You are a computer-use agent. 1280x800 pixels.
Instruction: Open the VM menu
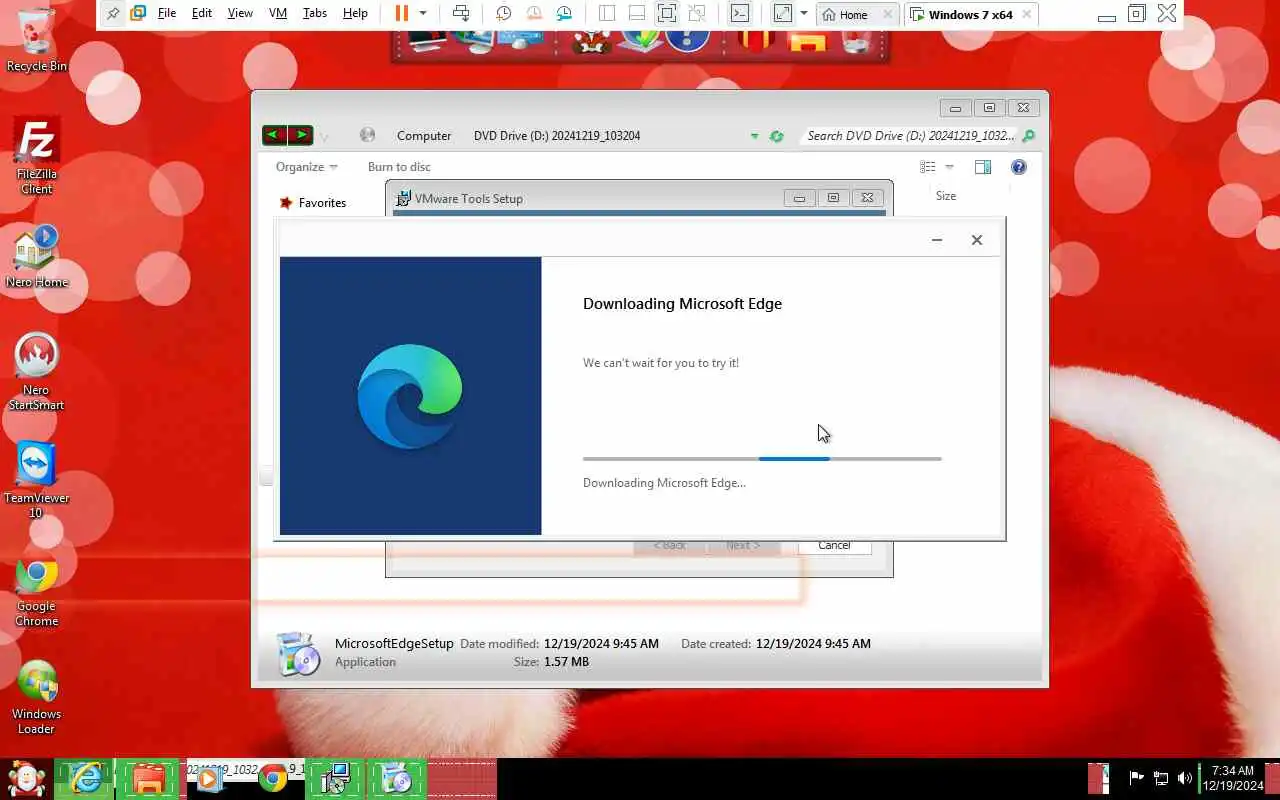click(278, 14)
